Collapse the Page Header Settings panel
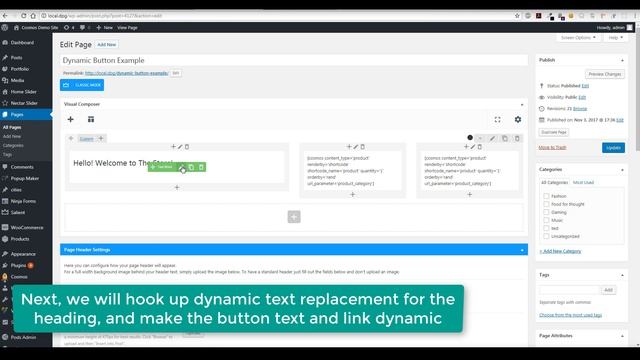Screen dimensions: 640x360 point(522,250)
